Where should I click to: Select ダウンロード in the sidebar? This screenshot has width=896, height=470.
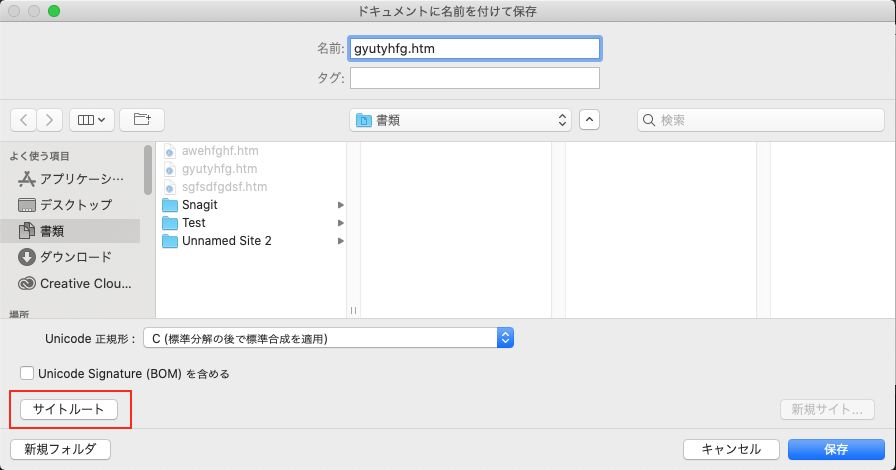(71, 257)
